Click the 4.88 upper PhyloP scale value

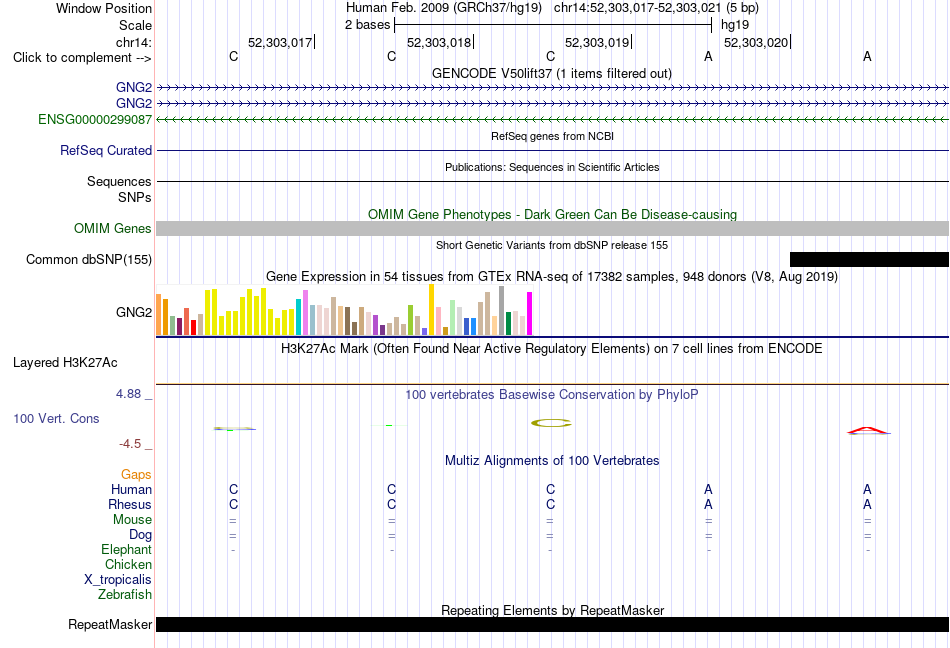(128, 394)
